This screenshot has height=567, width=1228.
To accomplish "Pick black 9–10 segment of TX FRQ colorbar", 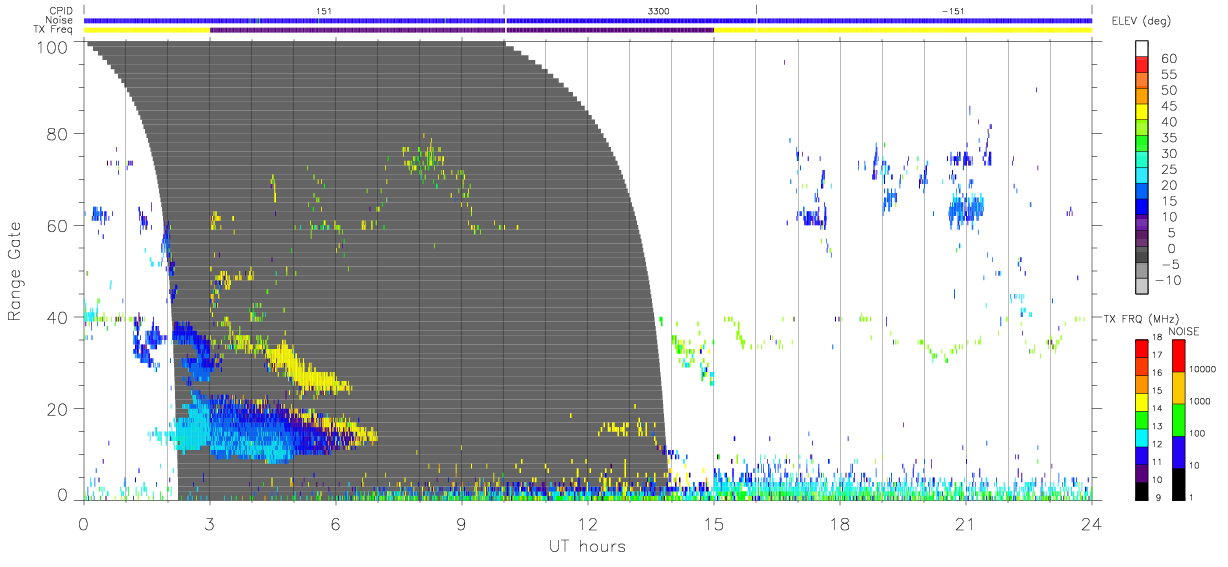I will (1143, 489).
